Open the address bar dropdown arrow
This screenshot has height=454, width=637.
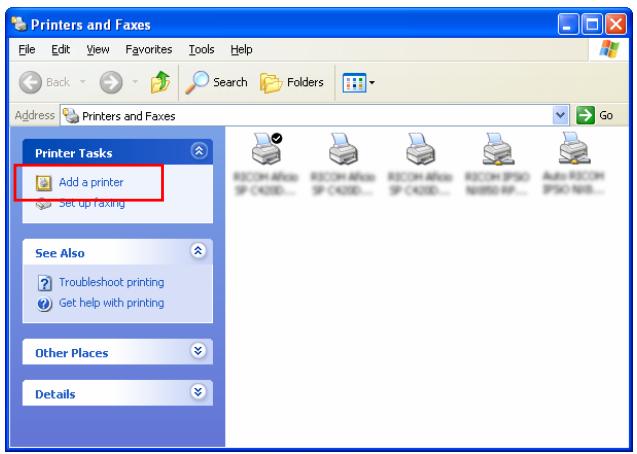560,116
